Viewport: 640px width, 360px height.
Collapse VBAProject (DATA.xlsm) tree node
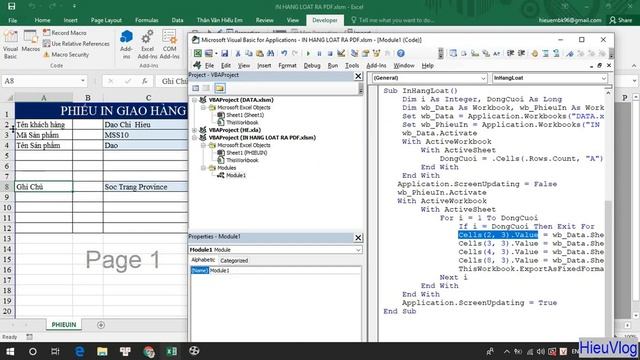point(195,100)
